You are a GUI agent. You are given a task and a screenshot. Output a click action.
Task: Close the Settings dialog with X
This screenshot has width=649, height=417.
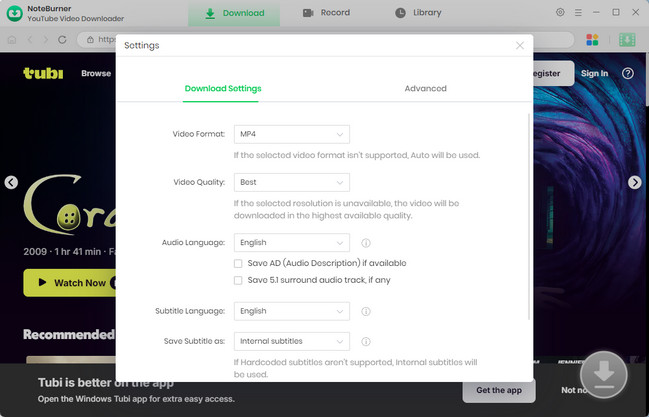click(x=519, y=45)
